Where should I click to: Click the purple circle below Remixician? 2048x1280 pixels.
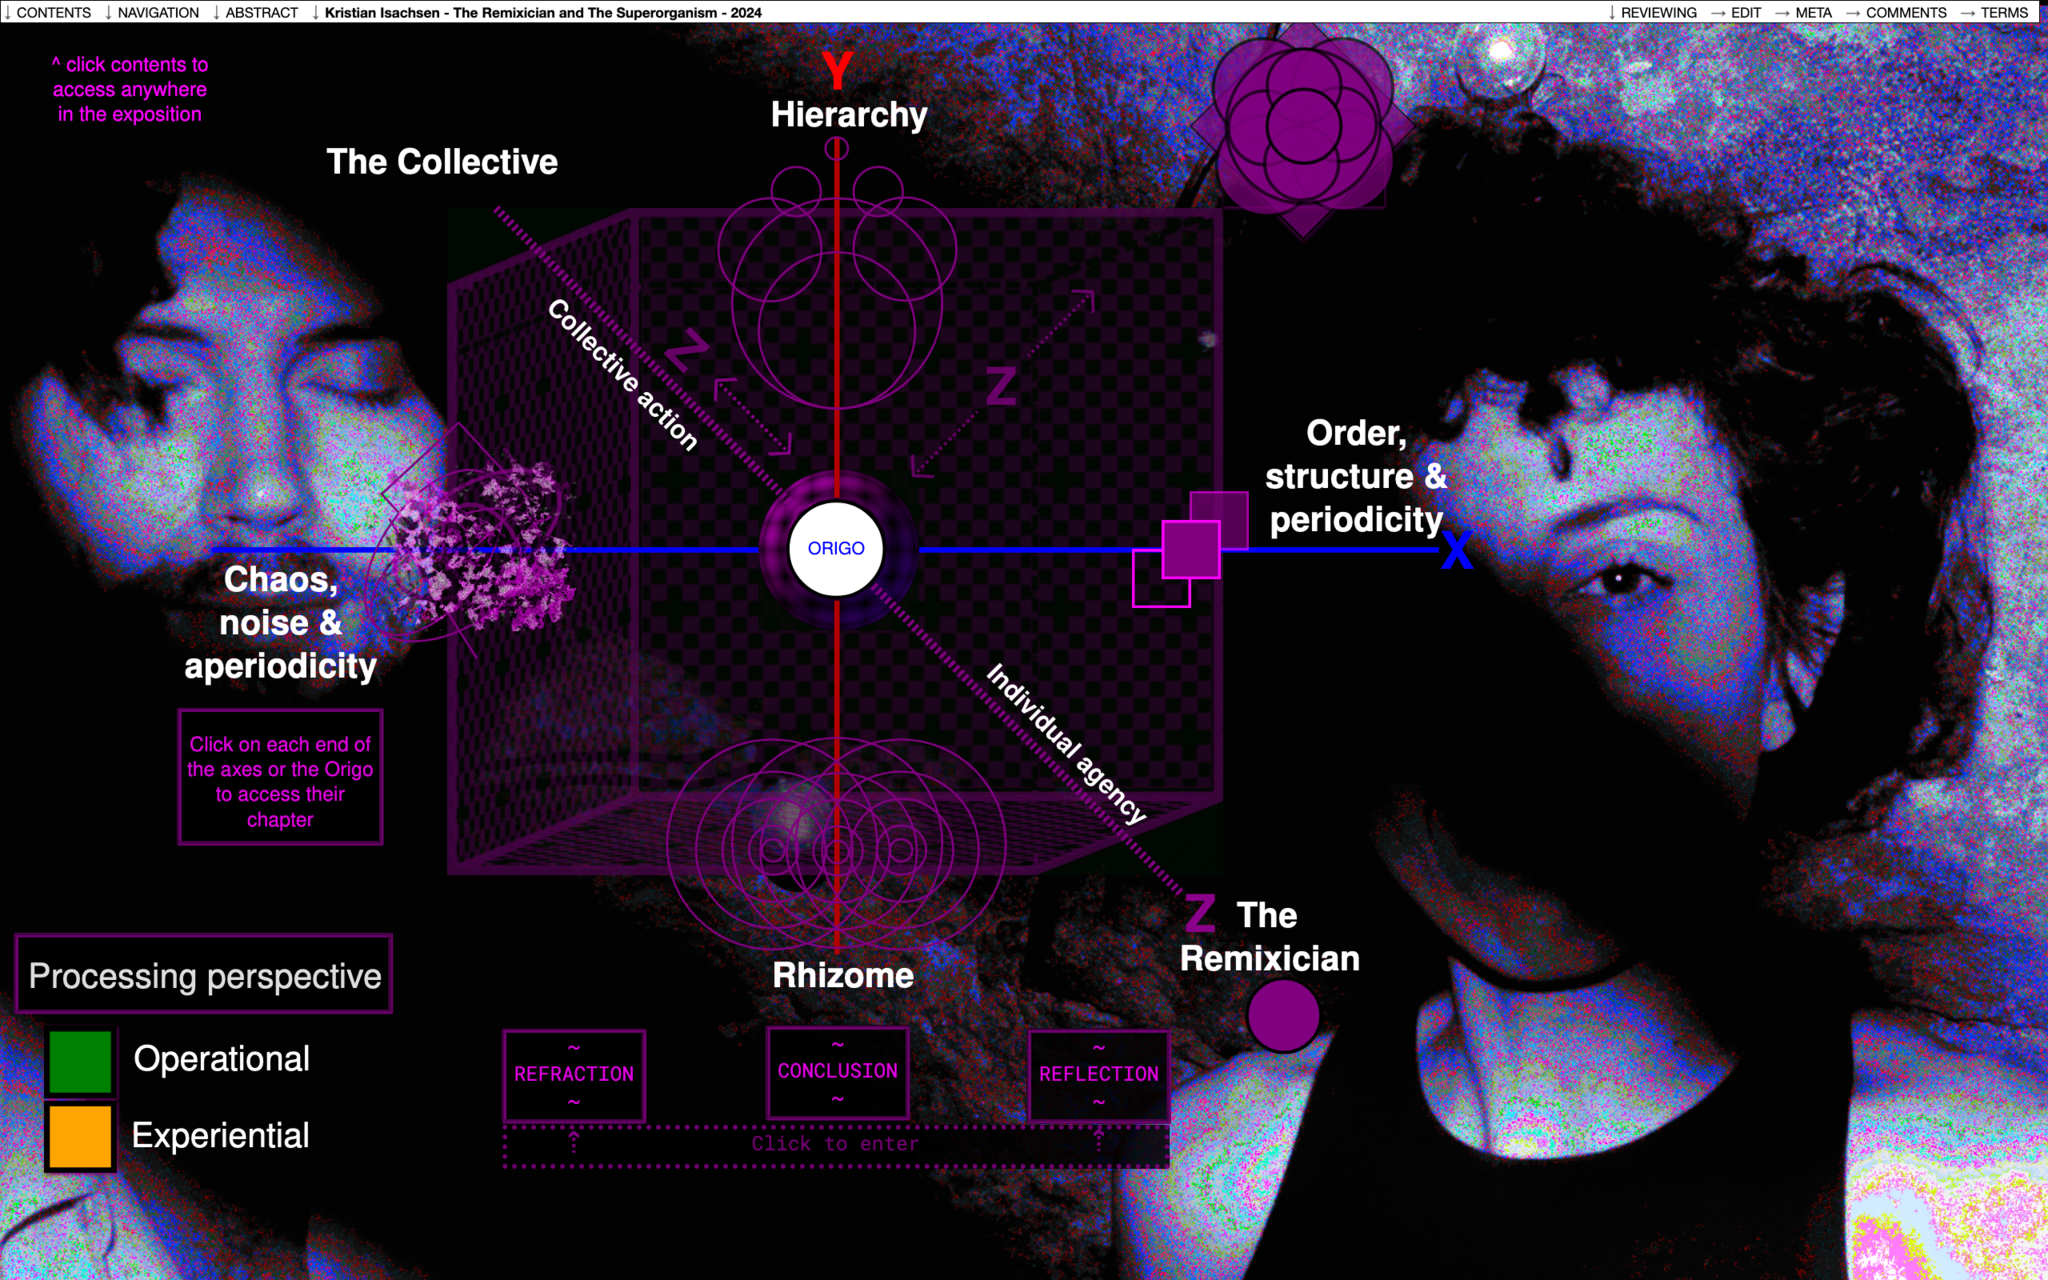click(x=1283, y=1015)
